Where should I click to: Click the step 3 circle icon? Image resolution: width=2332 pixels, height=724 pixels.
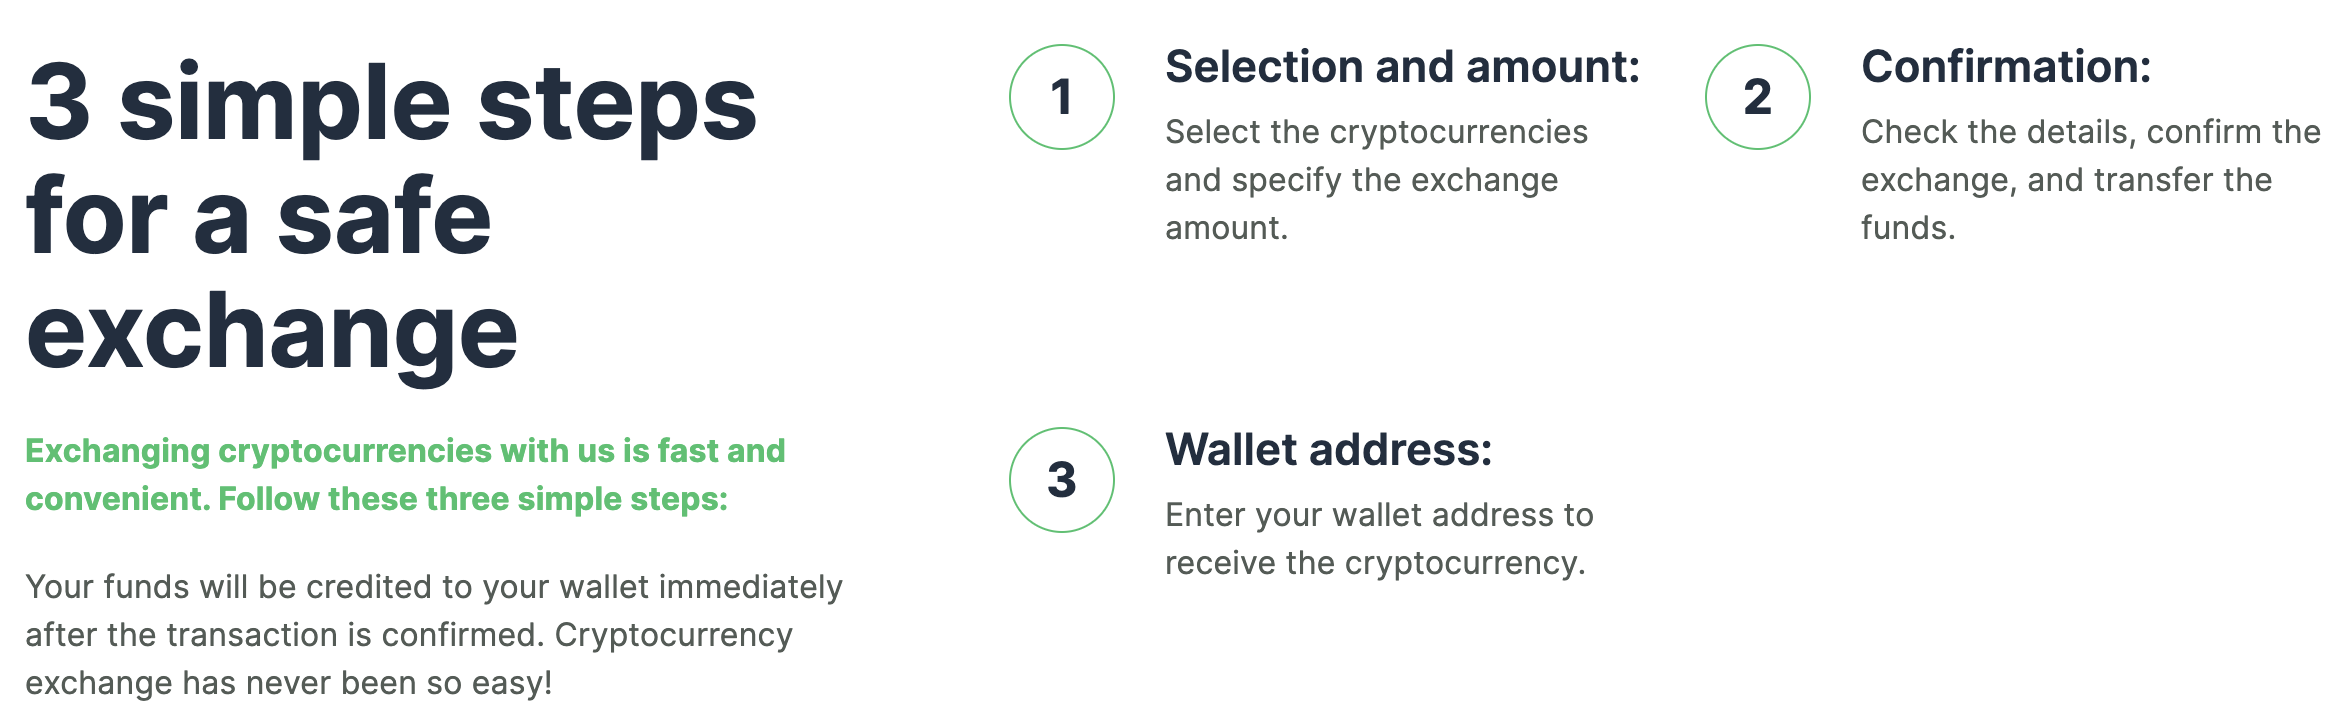[1061, 480]
